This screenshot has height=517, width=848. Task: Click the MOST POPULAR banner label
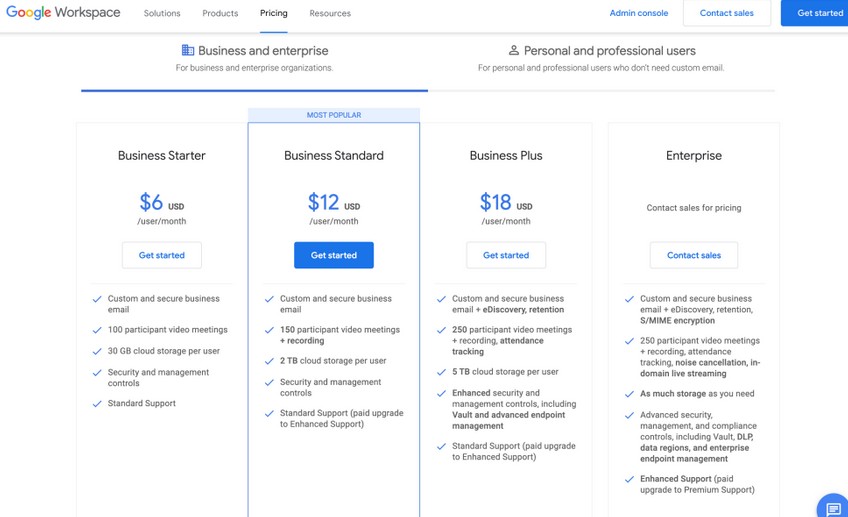[x=334, y=115]
